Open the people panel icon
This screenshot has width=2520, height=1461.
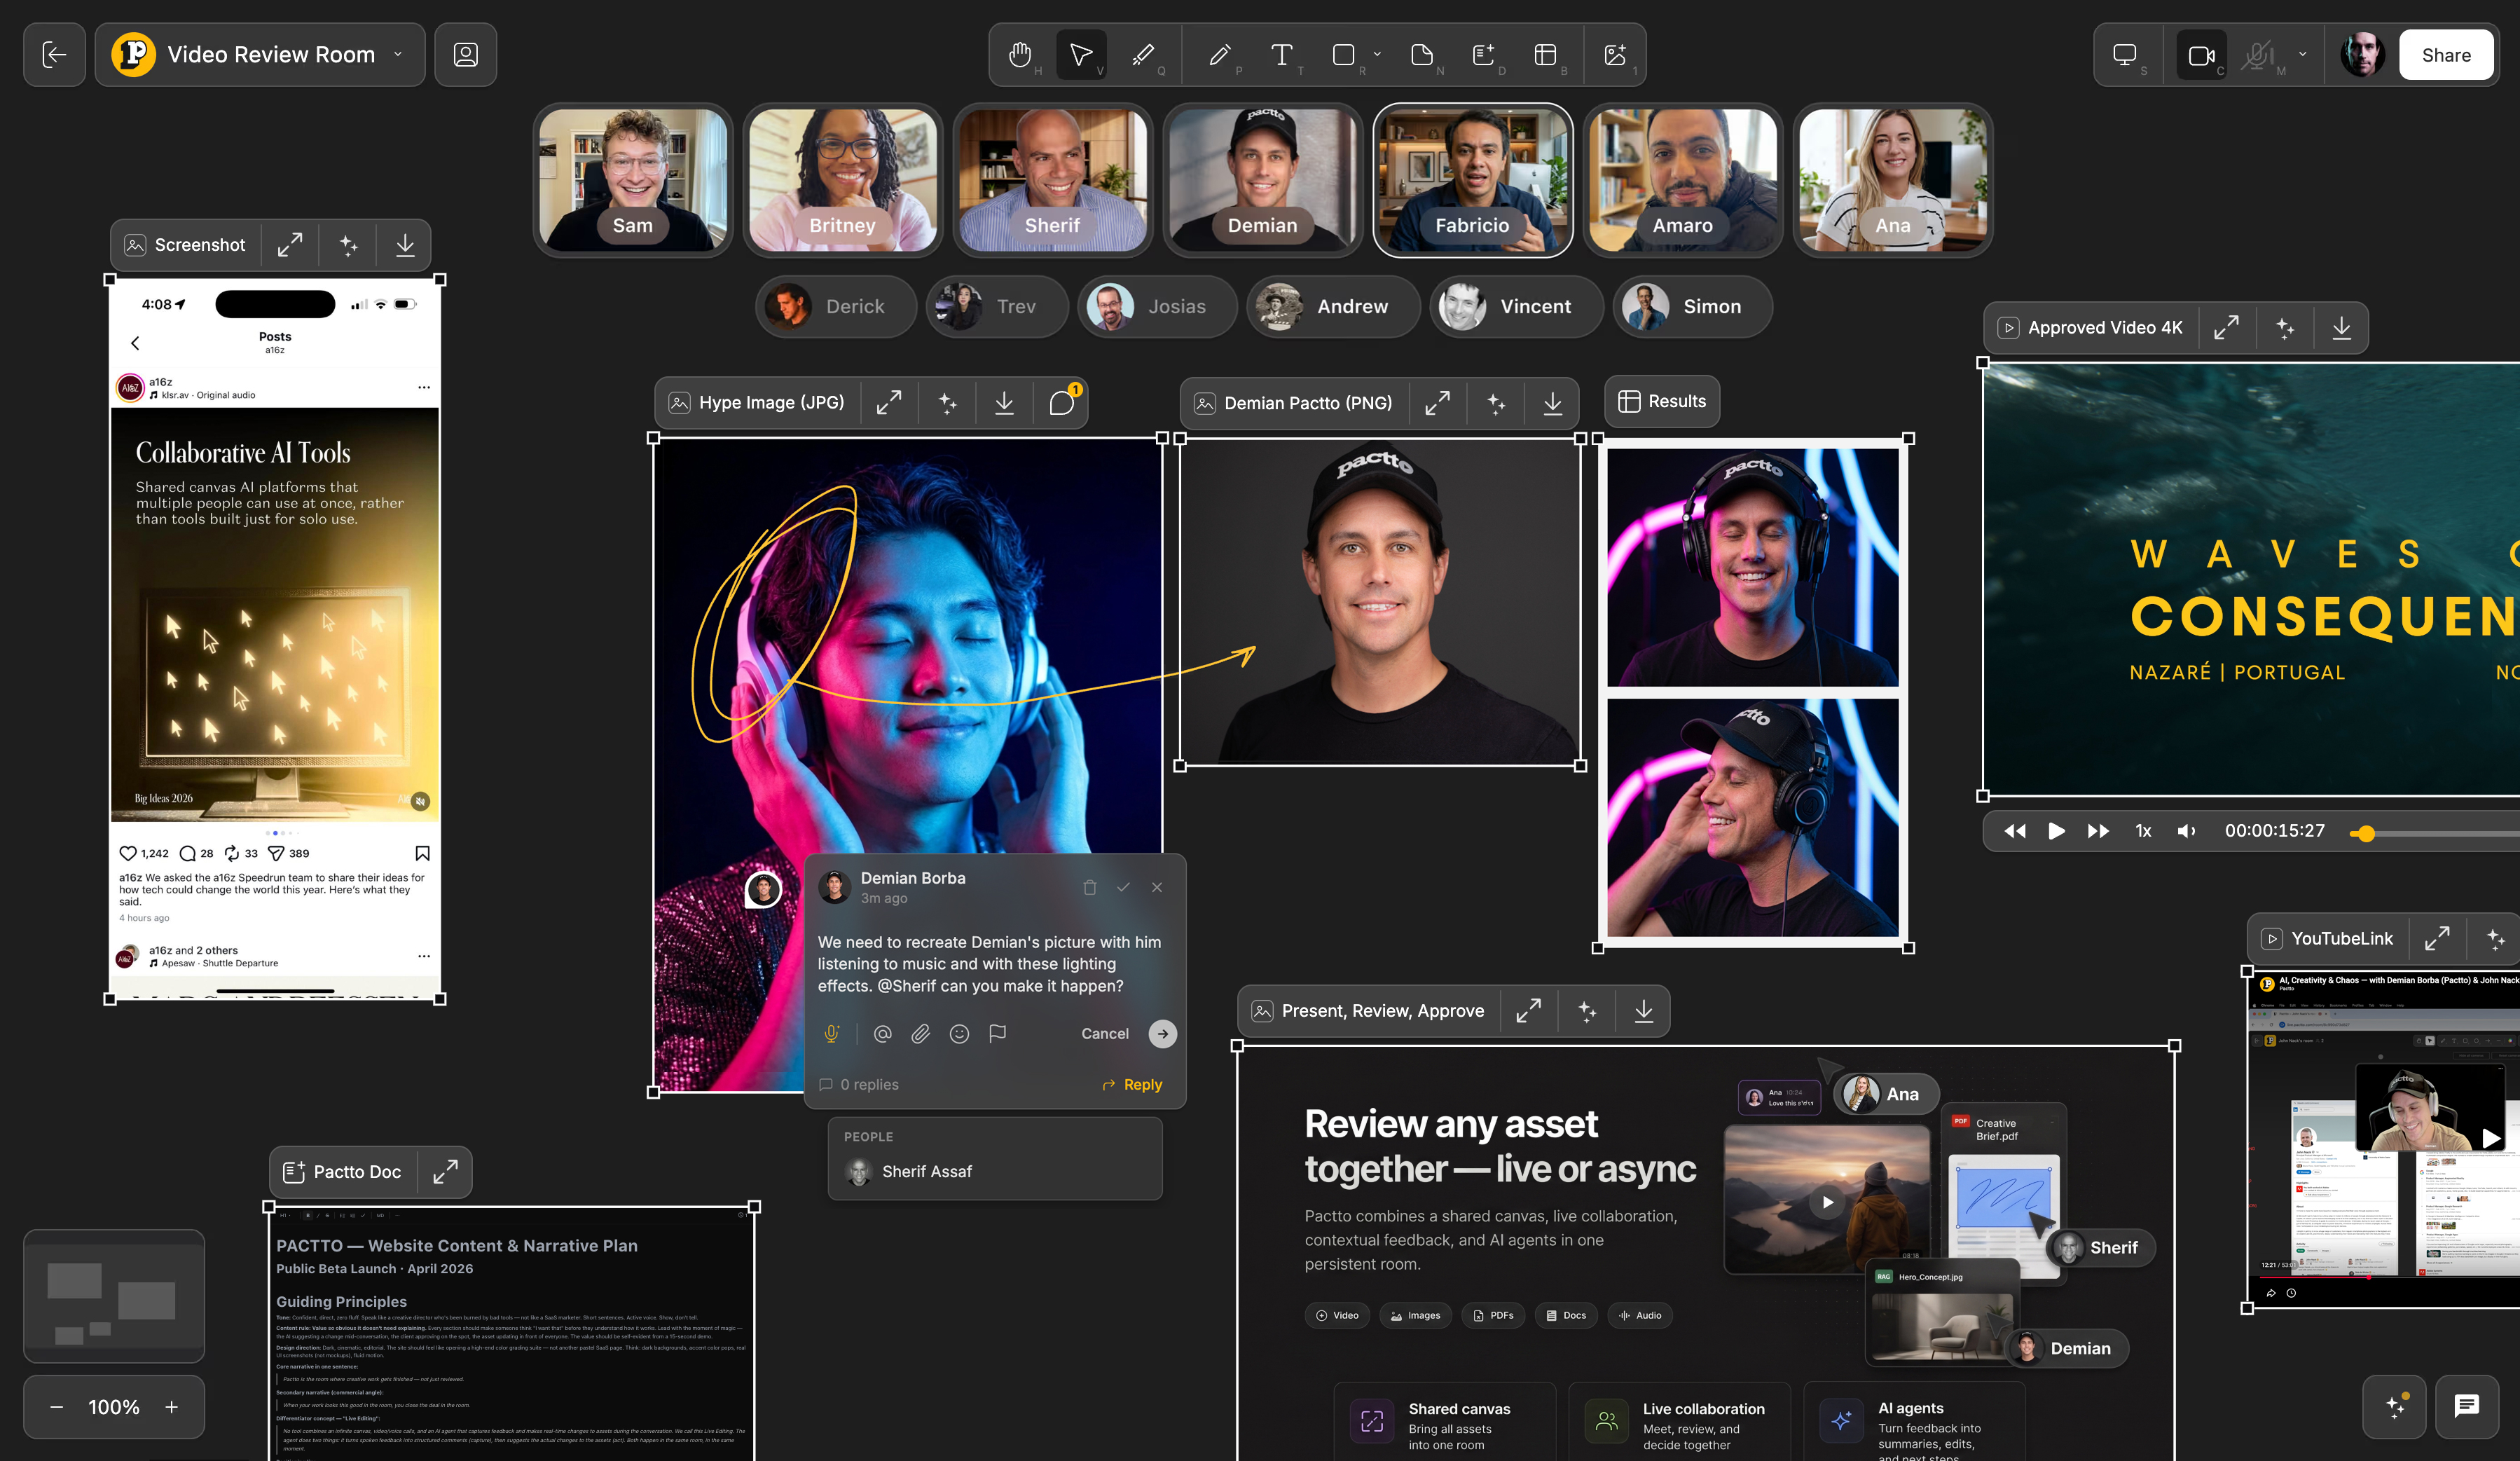pos(465,55)
